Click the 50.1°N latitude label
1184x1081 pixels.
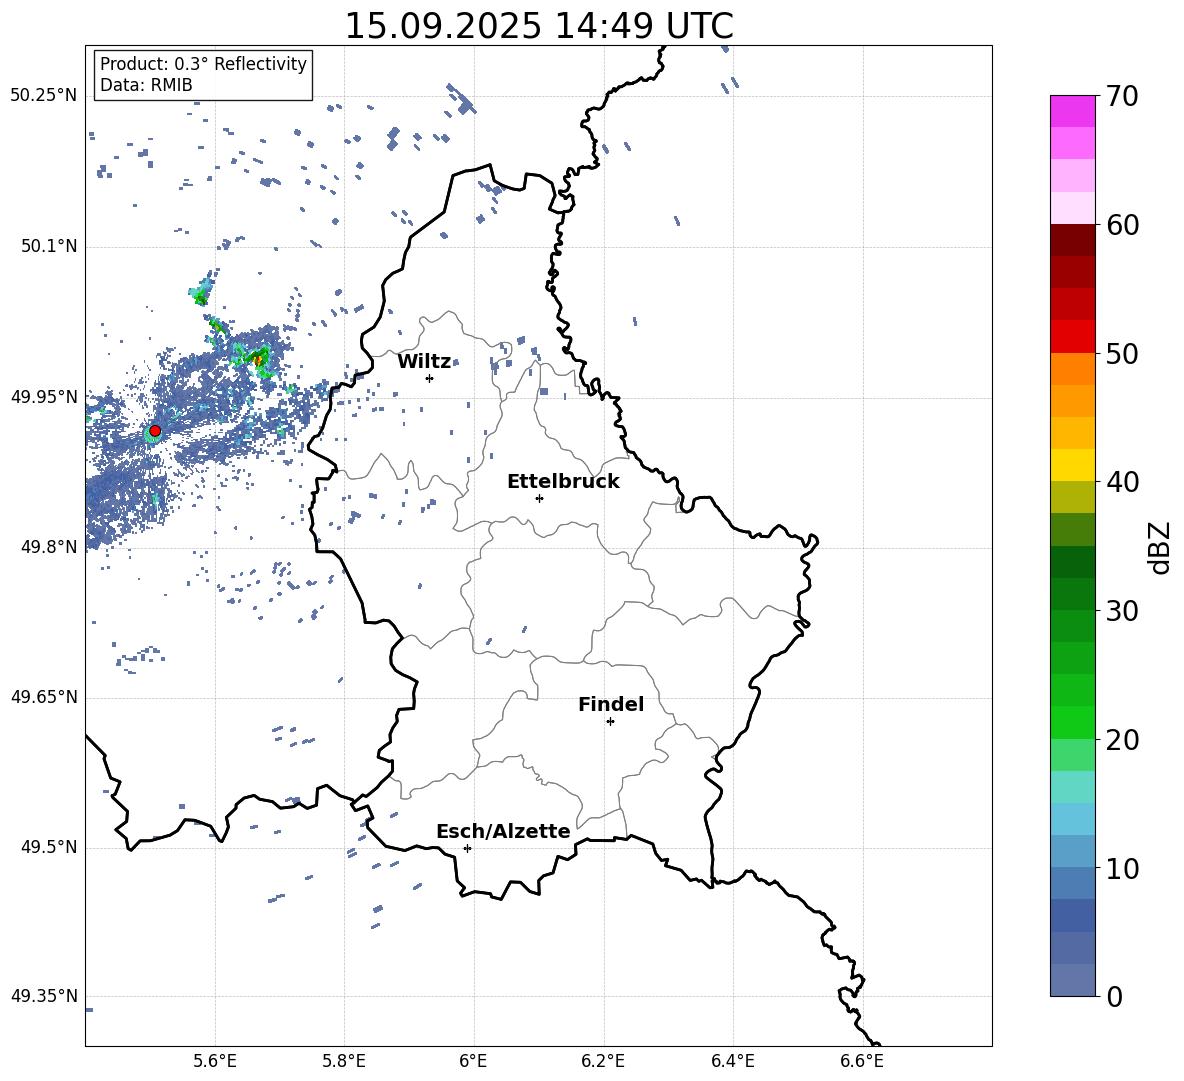coord(49,247)
